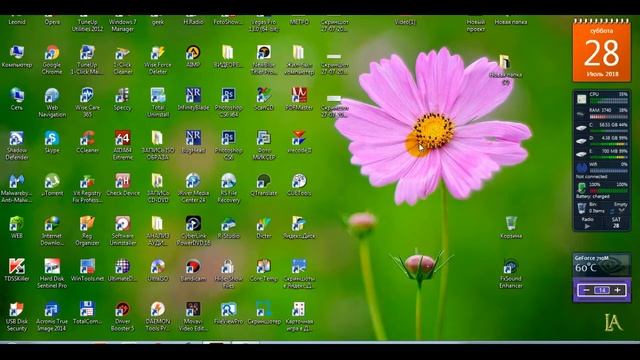The height and width of the screenshot is (360, 640).
Task: Open the DAEMON Tools shortcut
Action: pyautogui.click(x=158, y=317)
